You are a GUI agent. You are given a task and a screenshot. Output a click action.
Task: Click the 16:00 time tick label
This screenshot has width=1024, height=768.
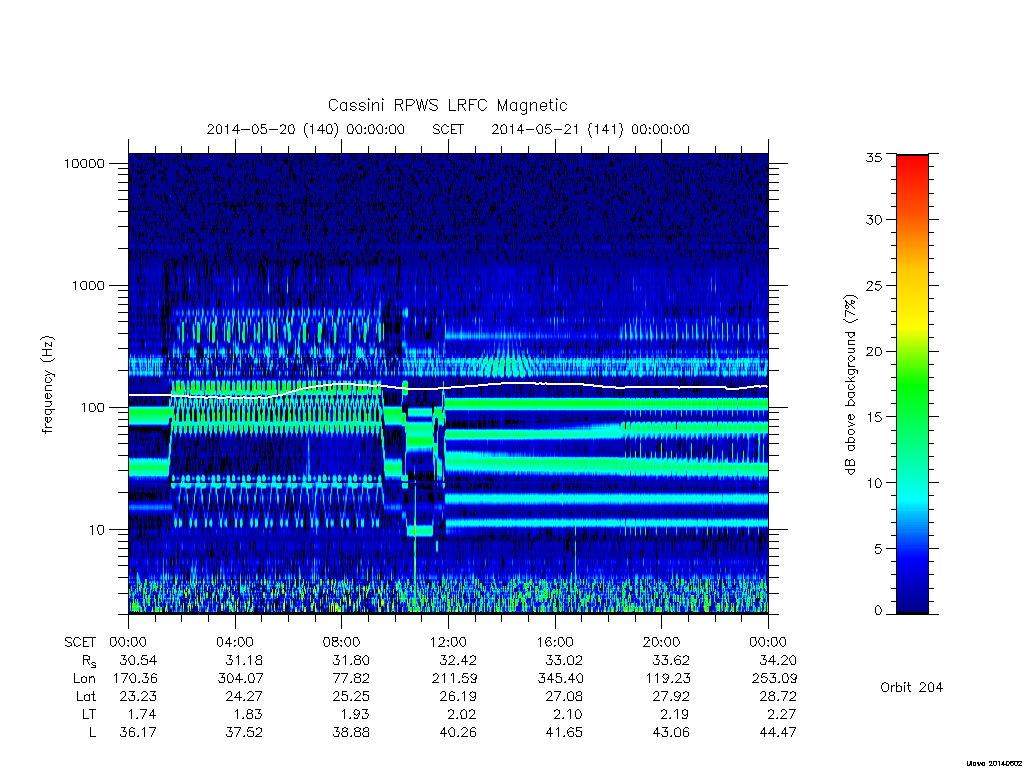555,642
